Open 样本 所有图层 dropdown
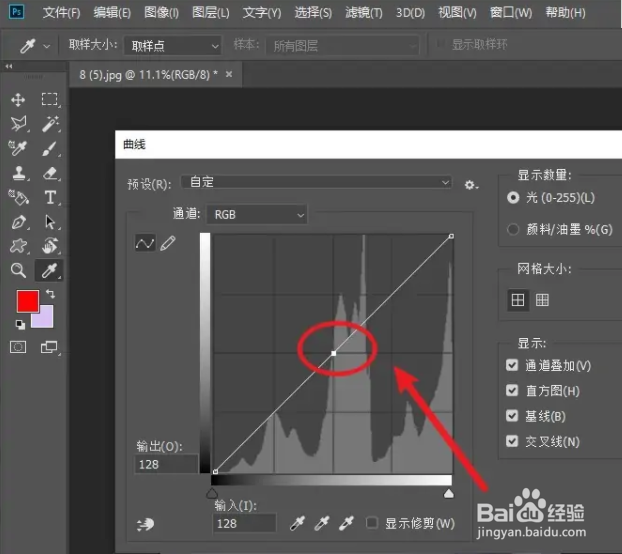Viewport: 622px width, 554px height. point(342,46)
